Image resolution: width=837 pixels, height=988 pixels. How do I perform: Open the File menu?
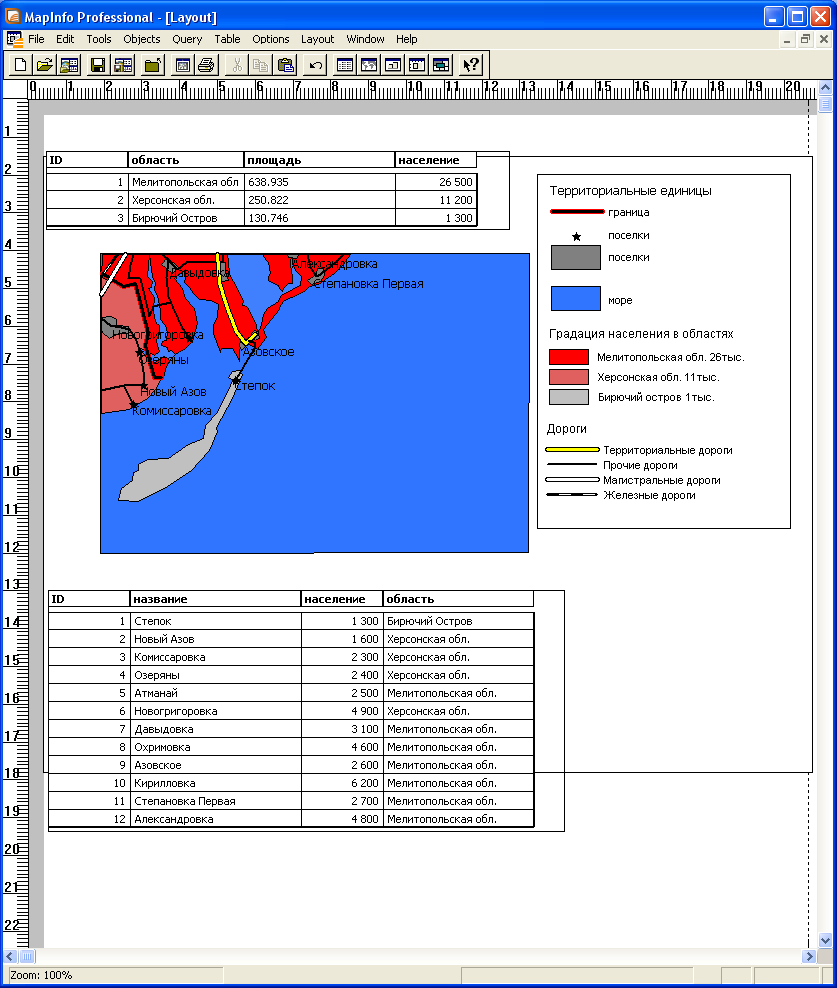click(37, 39)
